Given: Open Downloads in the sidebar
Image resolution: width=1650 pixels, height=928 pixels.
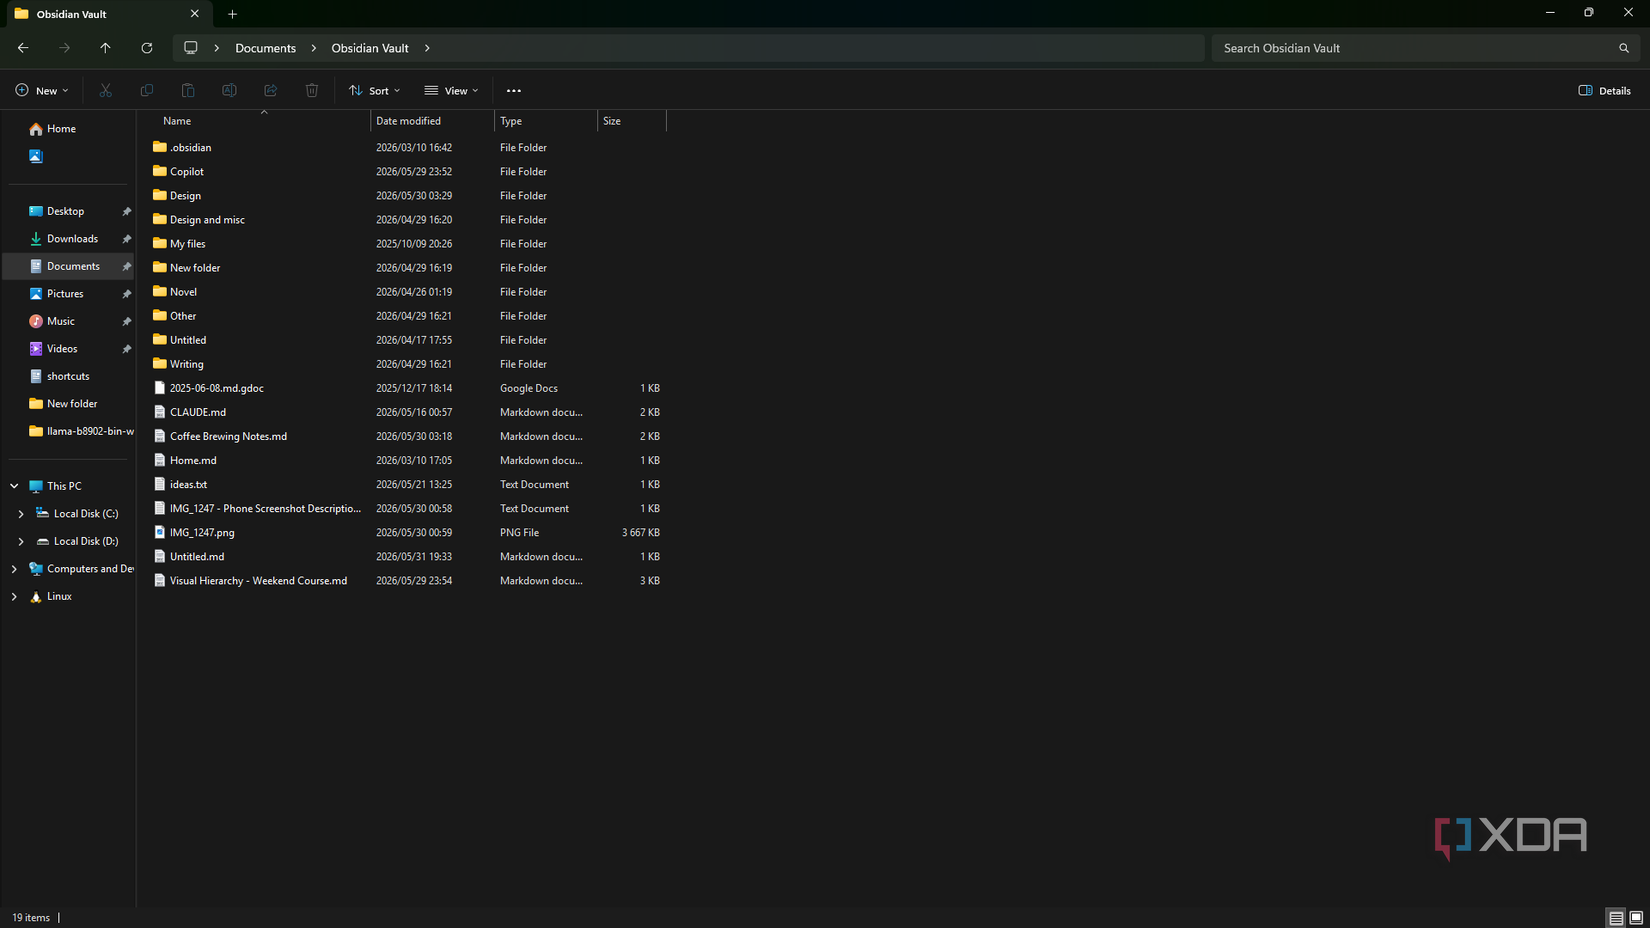Looking at the screenshot, I should [x=72, y=239].
